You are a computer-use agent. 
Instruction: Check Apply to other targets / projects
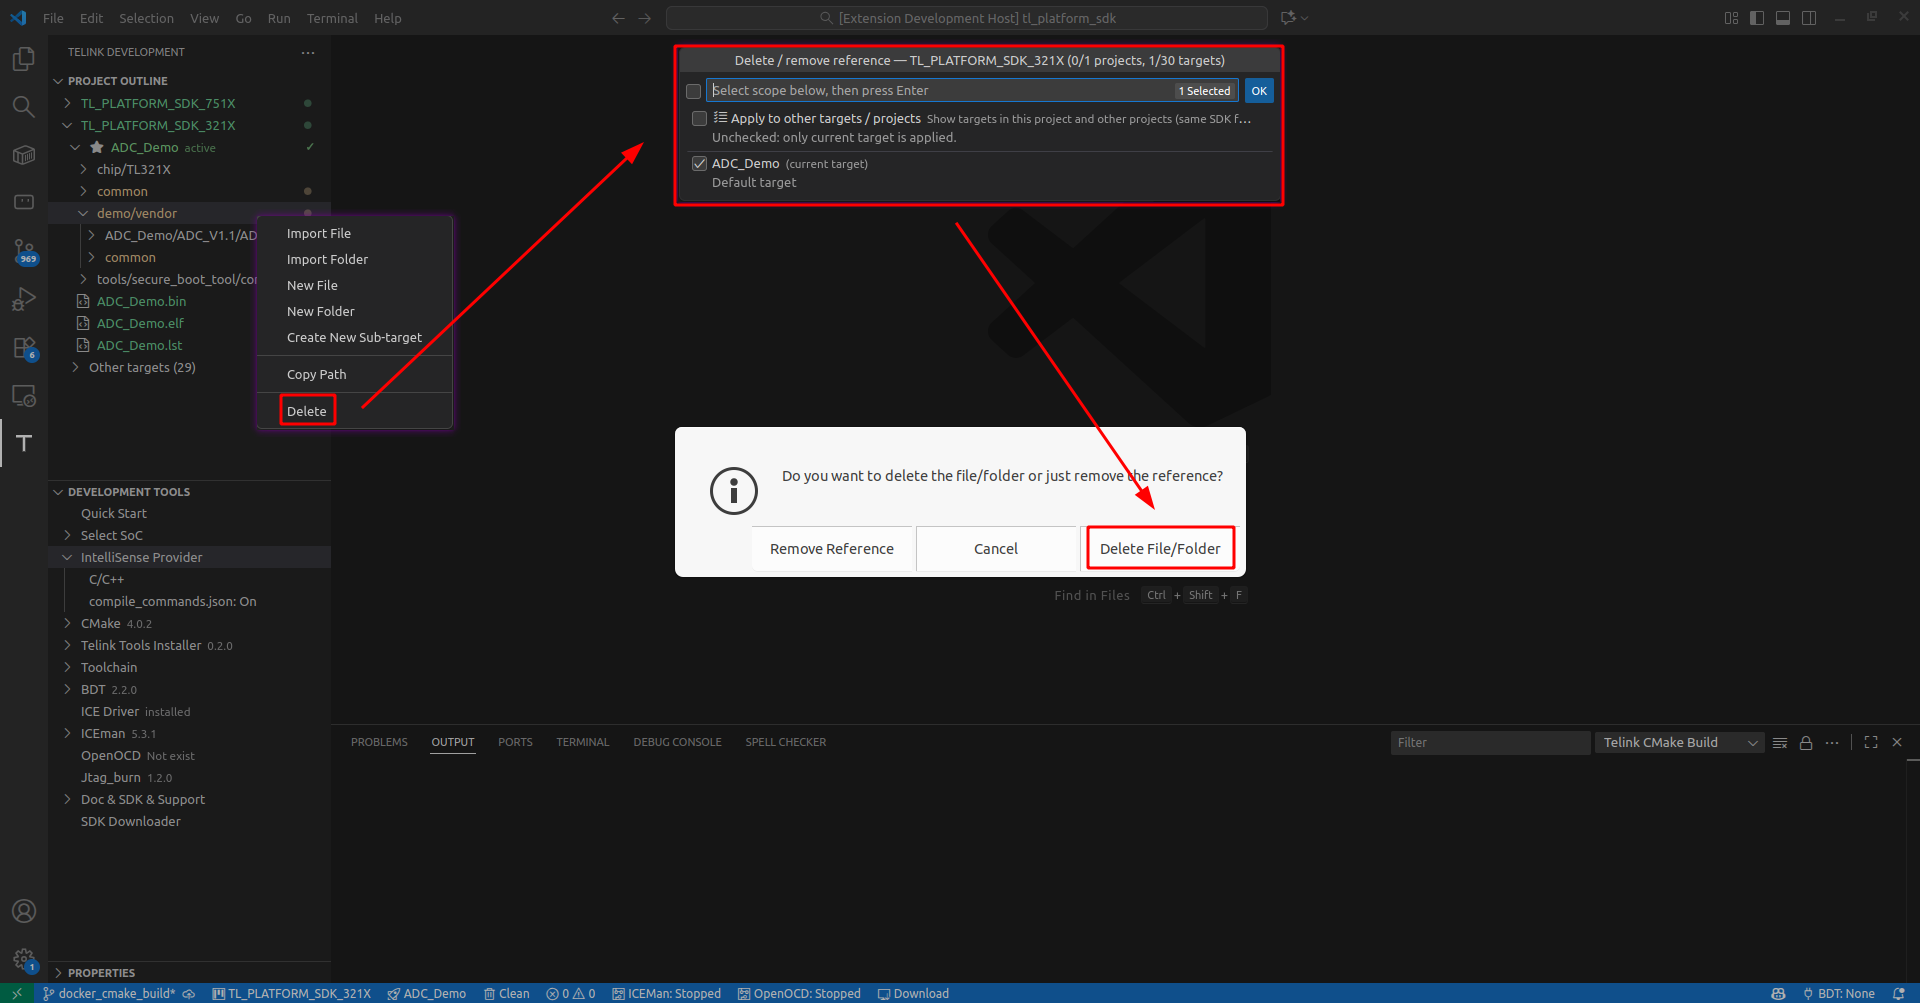(x=699, y=118)
